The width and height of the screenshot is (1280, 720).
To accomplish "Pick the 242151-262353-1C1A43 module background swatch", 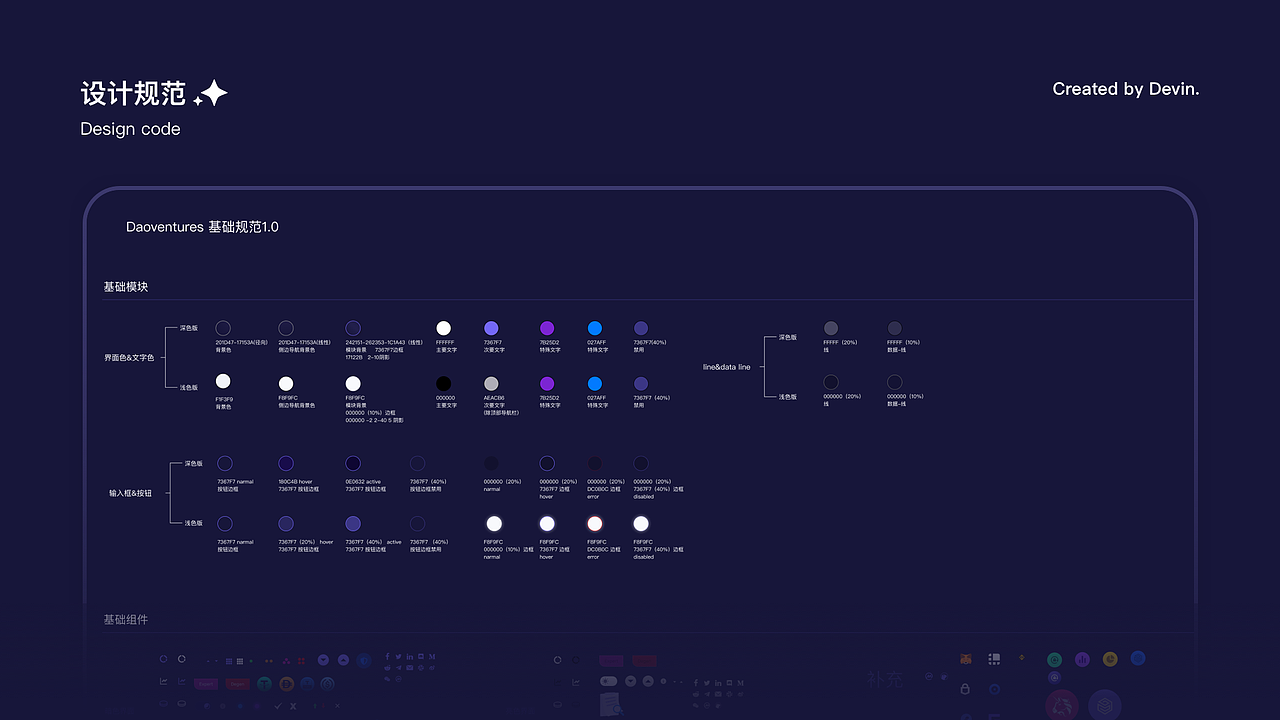I will [353, 328].
